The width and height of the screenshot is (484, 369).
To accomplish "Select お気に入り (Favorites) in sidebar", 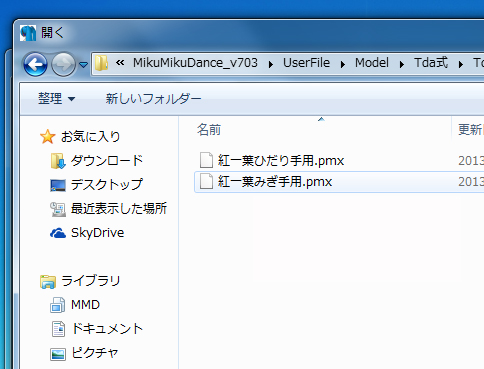I will (x=90, y=137).
